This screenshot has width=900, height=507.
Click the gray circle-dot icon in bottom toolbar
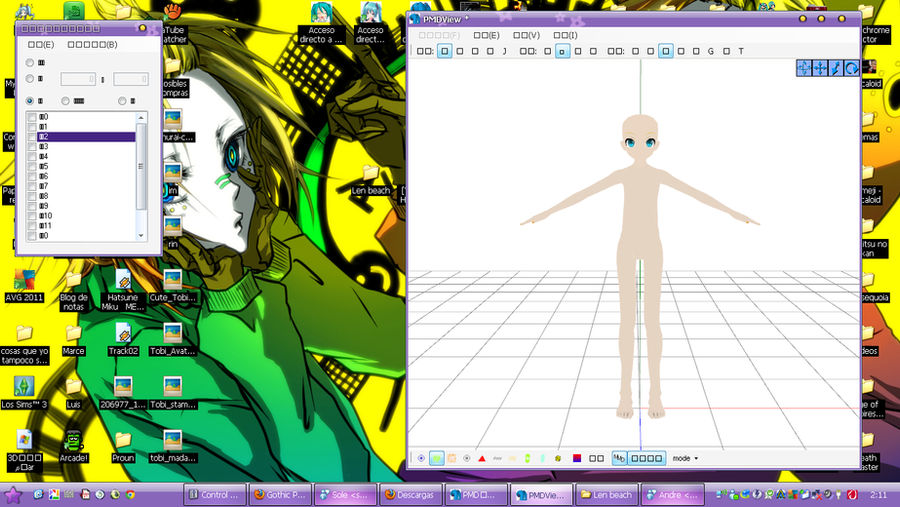coord(467,458)
